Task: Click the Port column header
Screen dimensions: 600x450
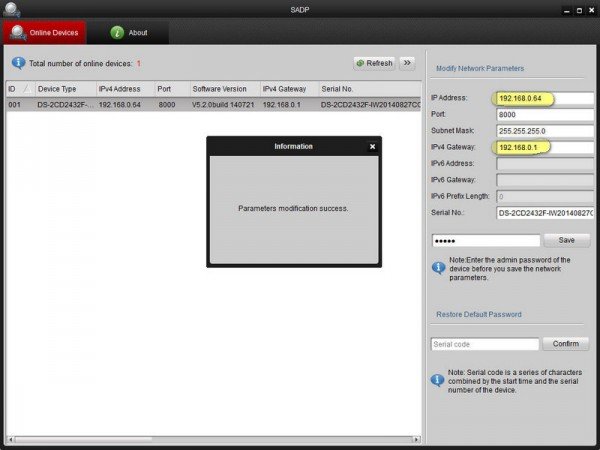Action: click(x=172, y=89)
